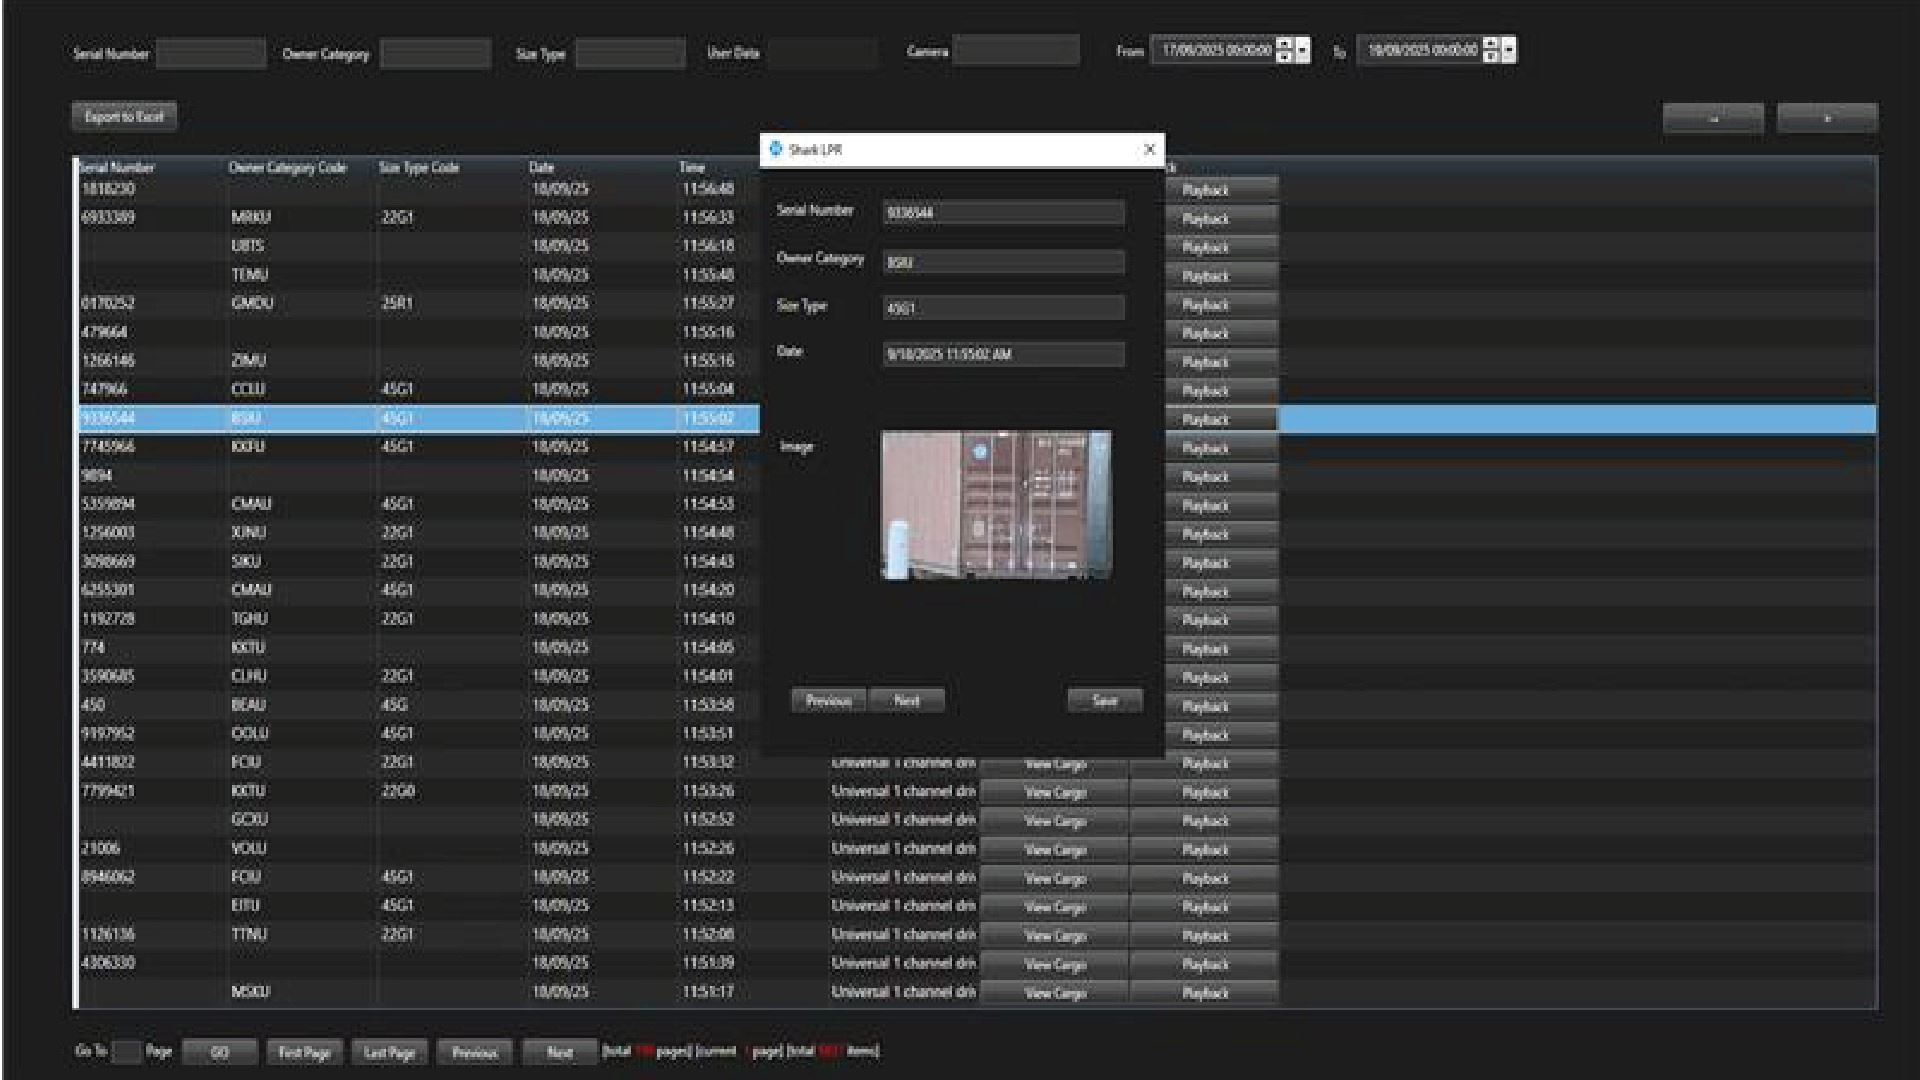Click the Go To page number field
This screenshot has height=1080, width=1920.
pos(126,1052)
